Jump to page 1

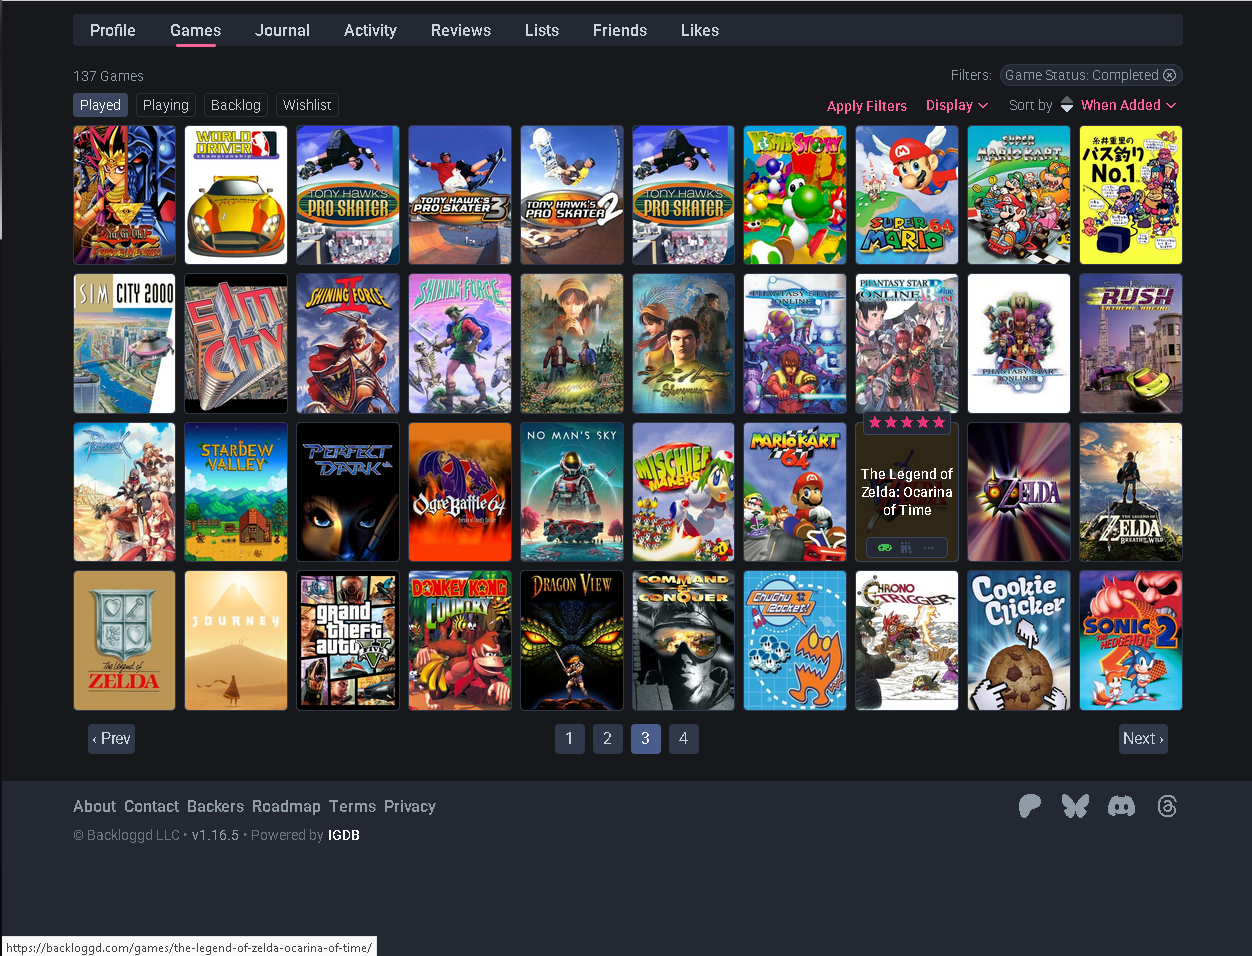click(x=569, y=739)
